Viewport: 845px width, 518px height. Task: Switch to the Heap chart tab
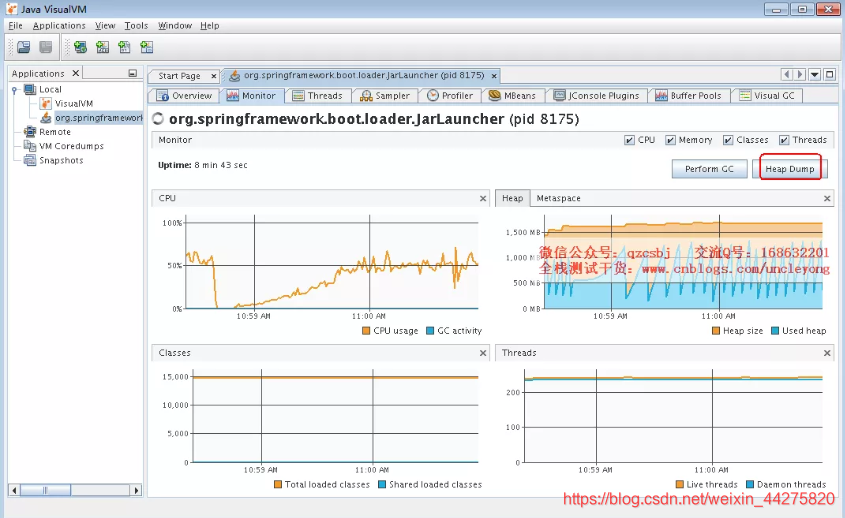click(512, 198)
